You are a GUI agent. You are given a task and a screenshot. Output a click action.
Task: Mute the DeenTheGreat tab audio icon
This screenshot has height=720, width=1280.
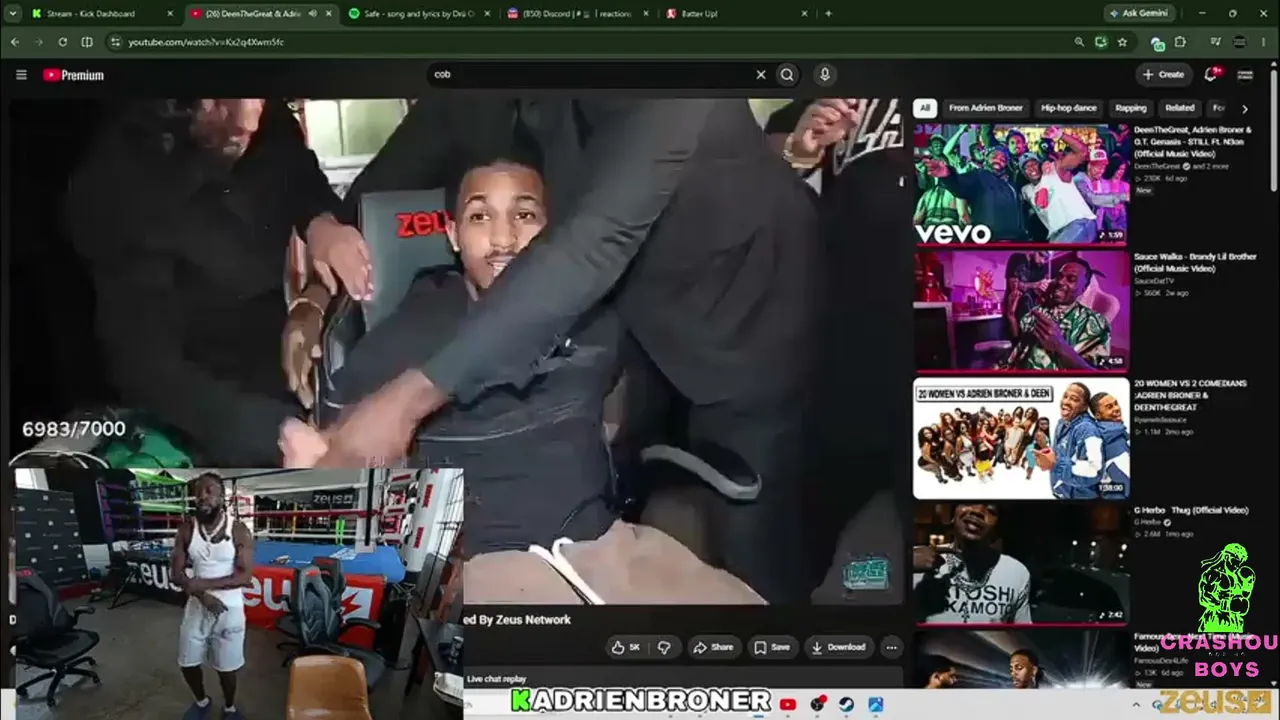(313, 14)
